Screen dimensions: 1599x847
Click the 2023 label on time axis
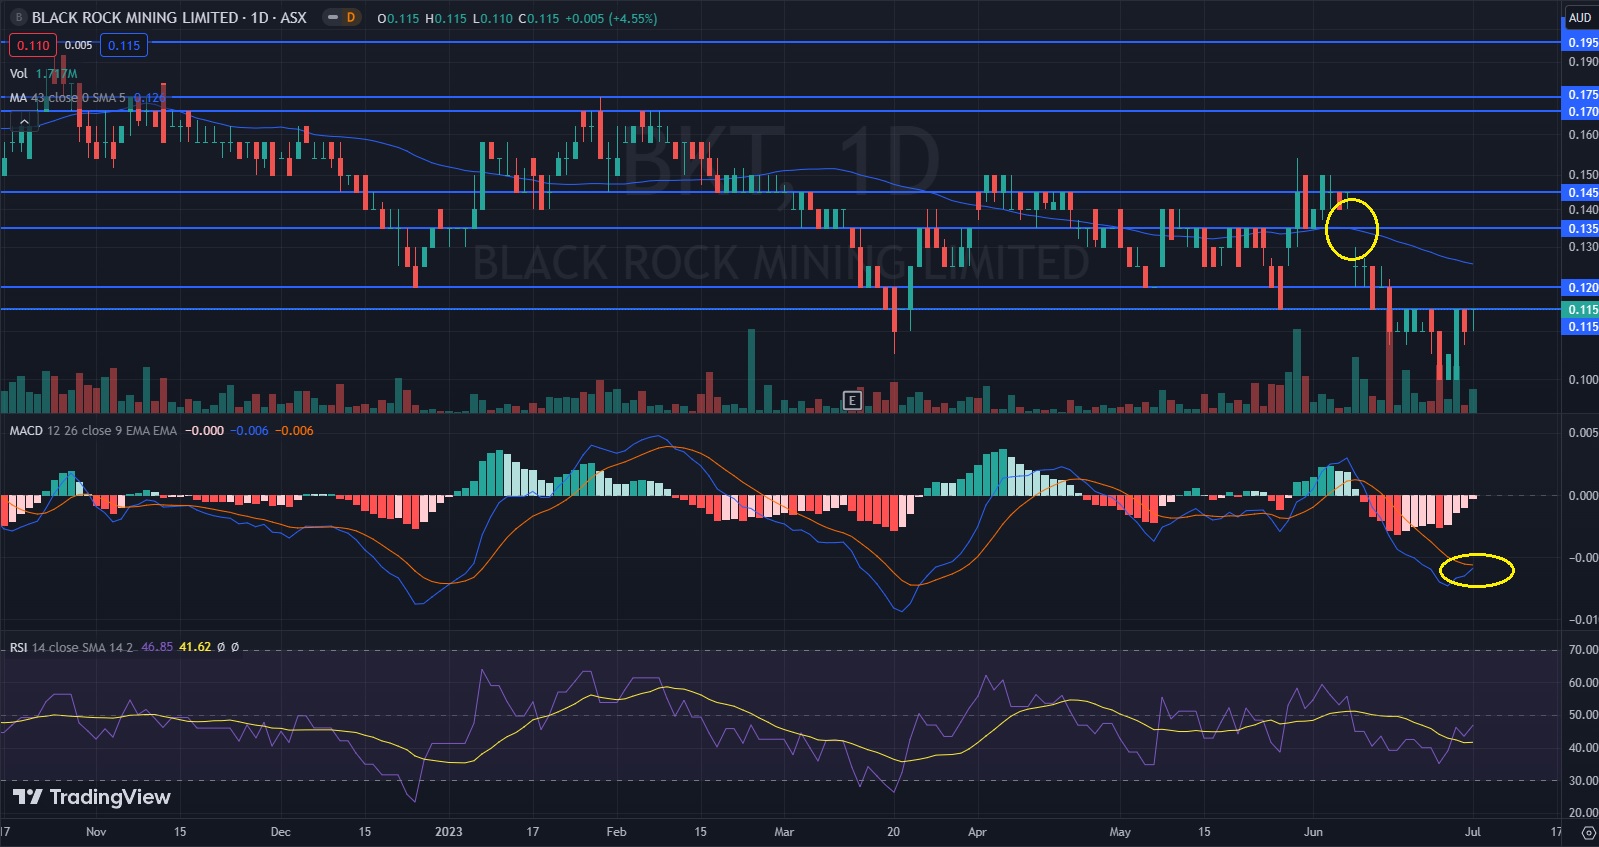[x=449, y=832]
